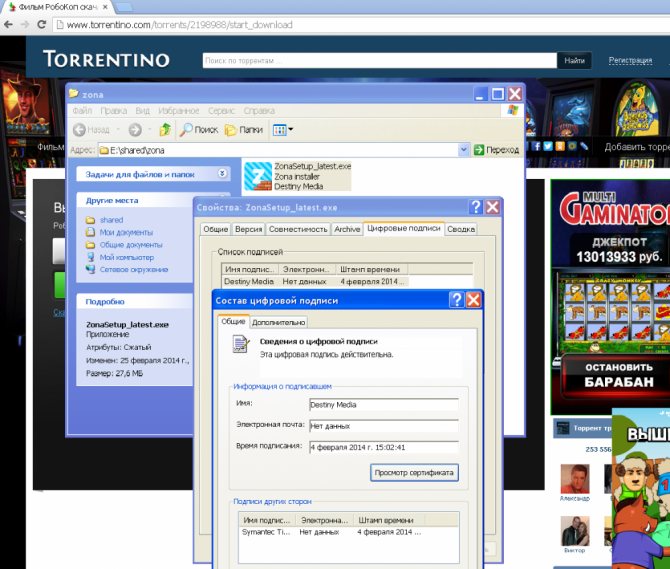
Task: Open the views icon dropdown in Explorer toolbar
Action: [283, 129]
